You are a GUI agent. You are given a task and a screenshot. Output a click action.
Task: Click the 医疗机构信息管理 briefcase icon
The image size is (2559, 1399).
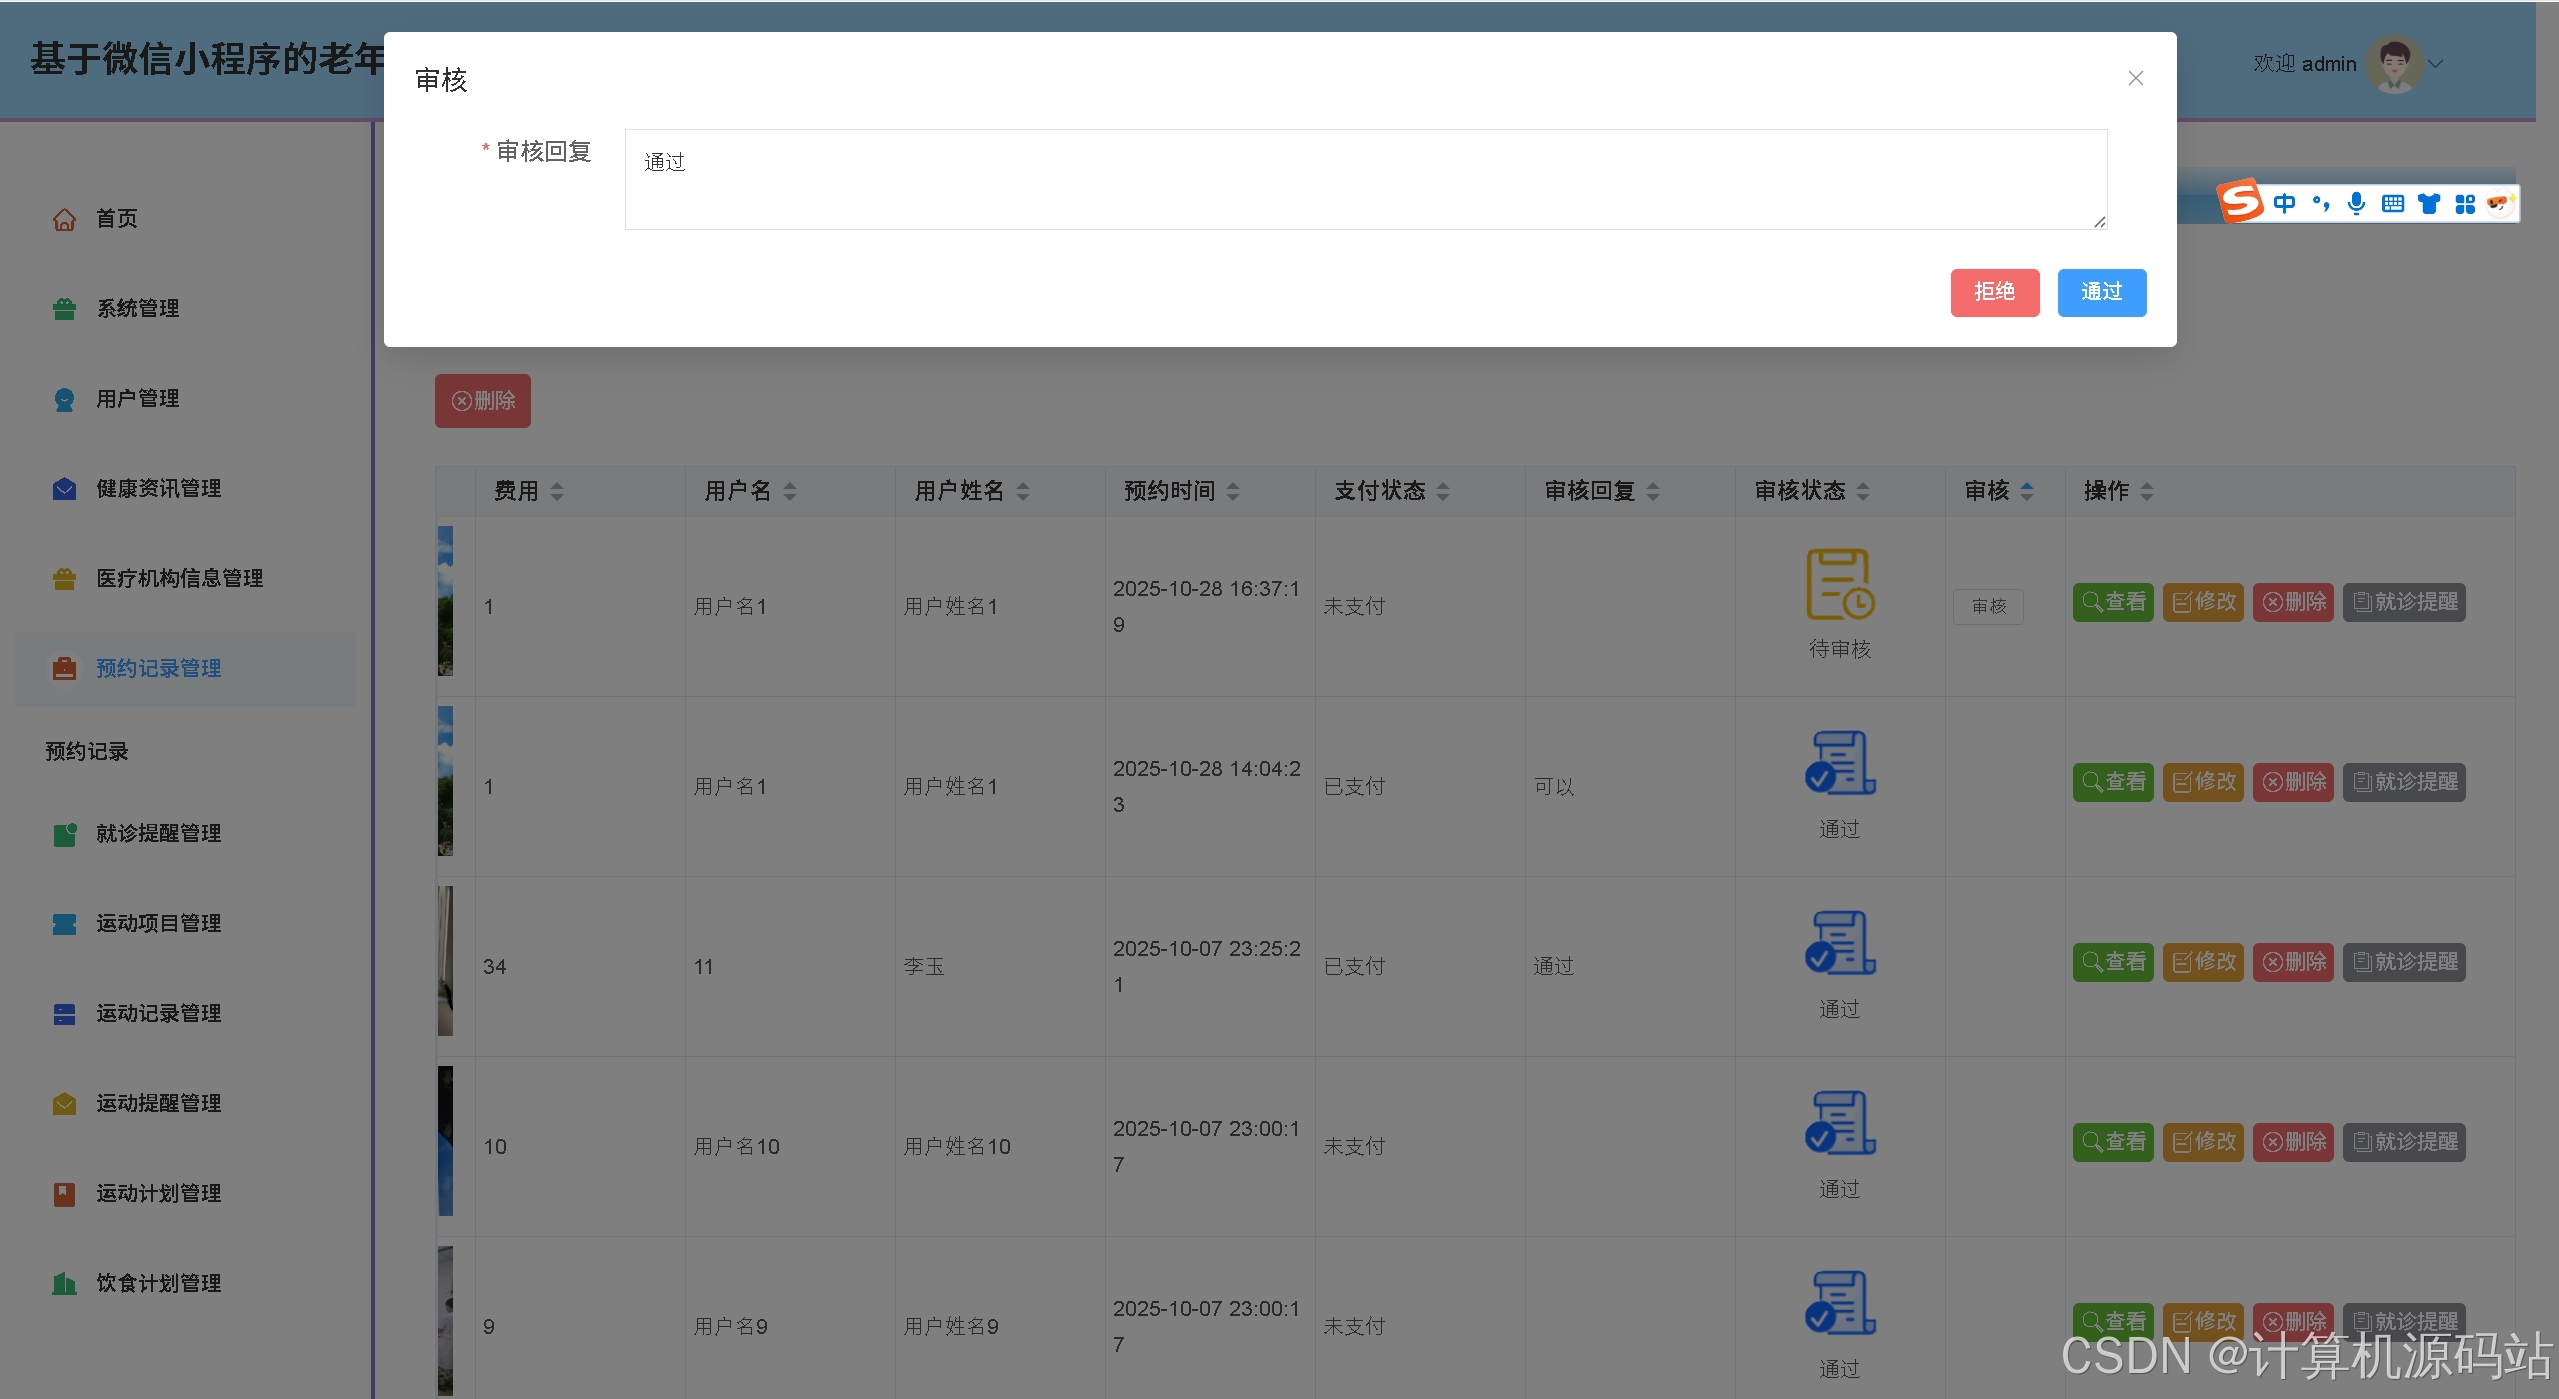[x=64, y=579]
